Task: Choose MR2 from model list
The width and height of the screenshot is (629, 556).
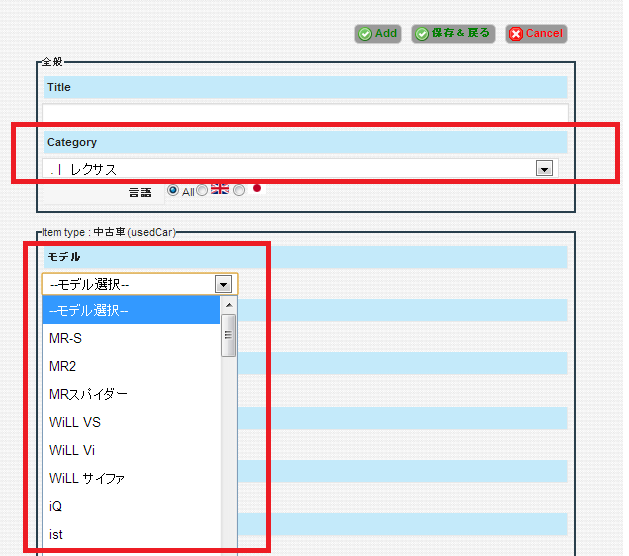Action: coord(131,366)
